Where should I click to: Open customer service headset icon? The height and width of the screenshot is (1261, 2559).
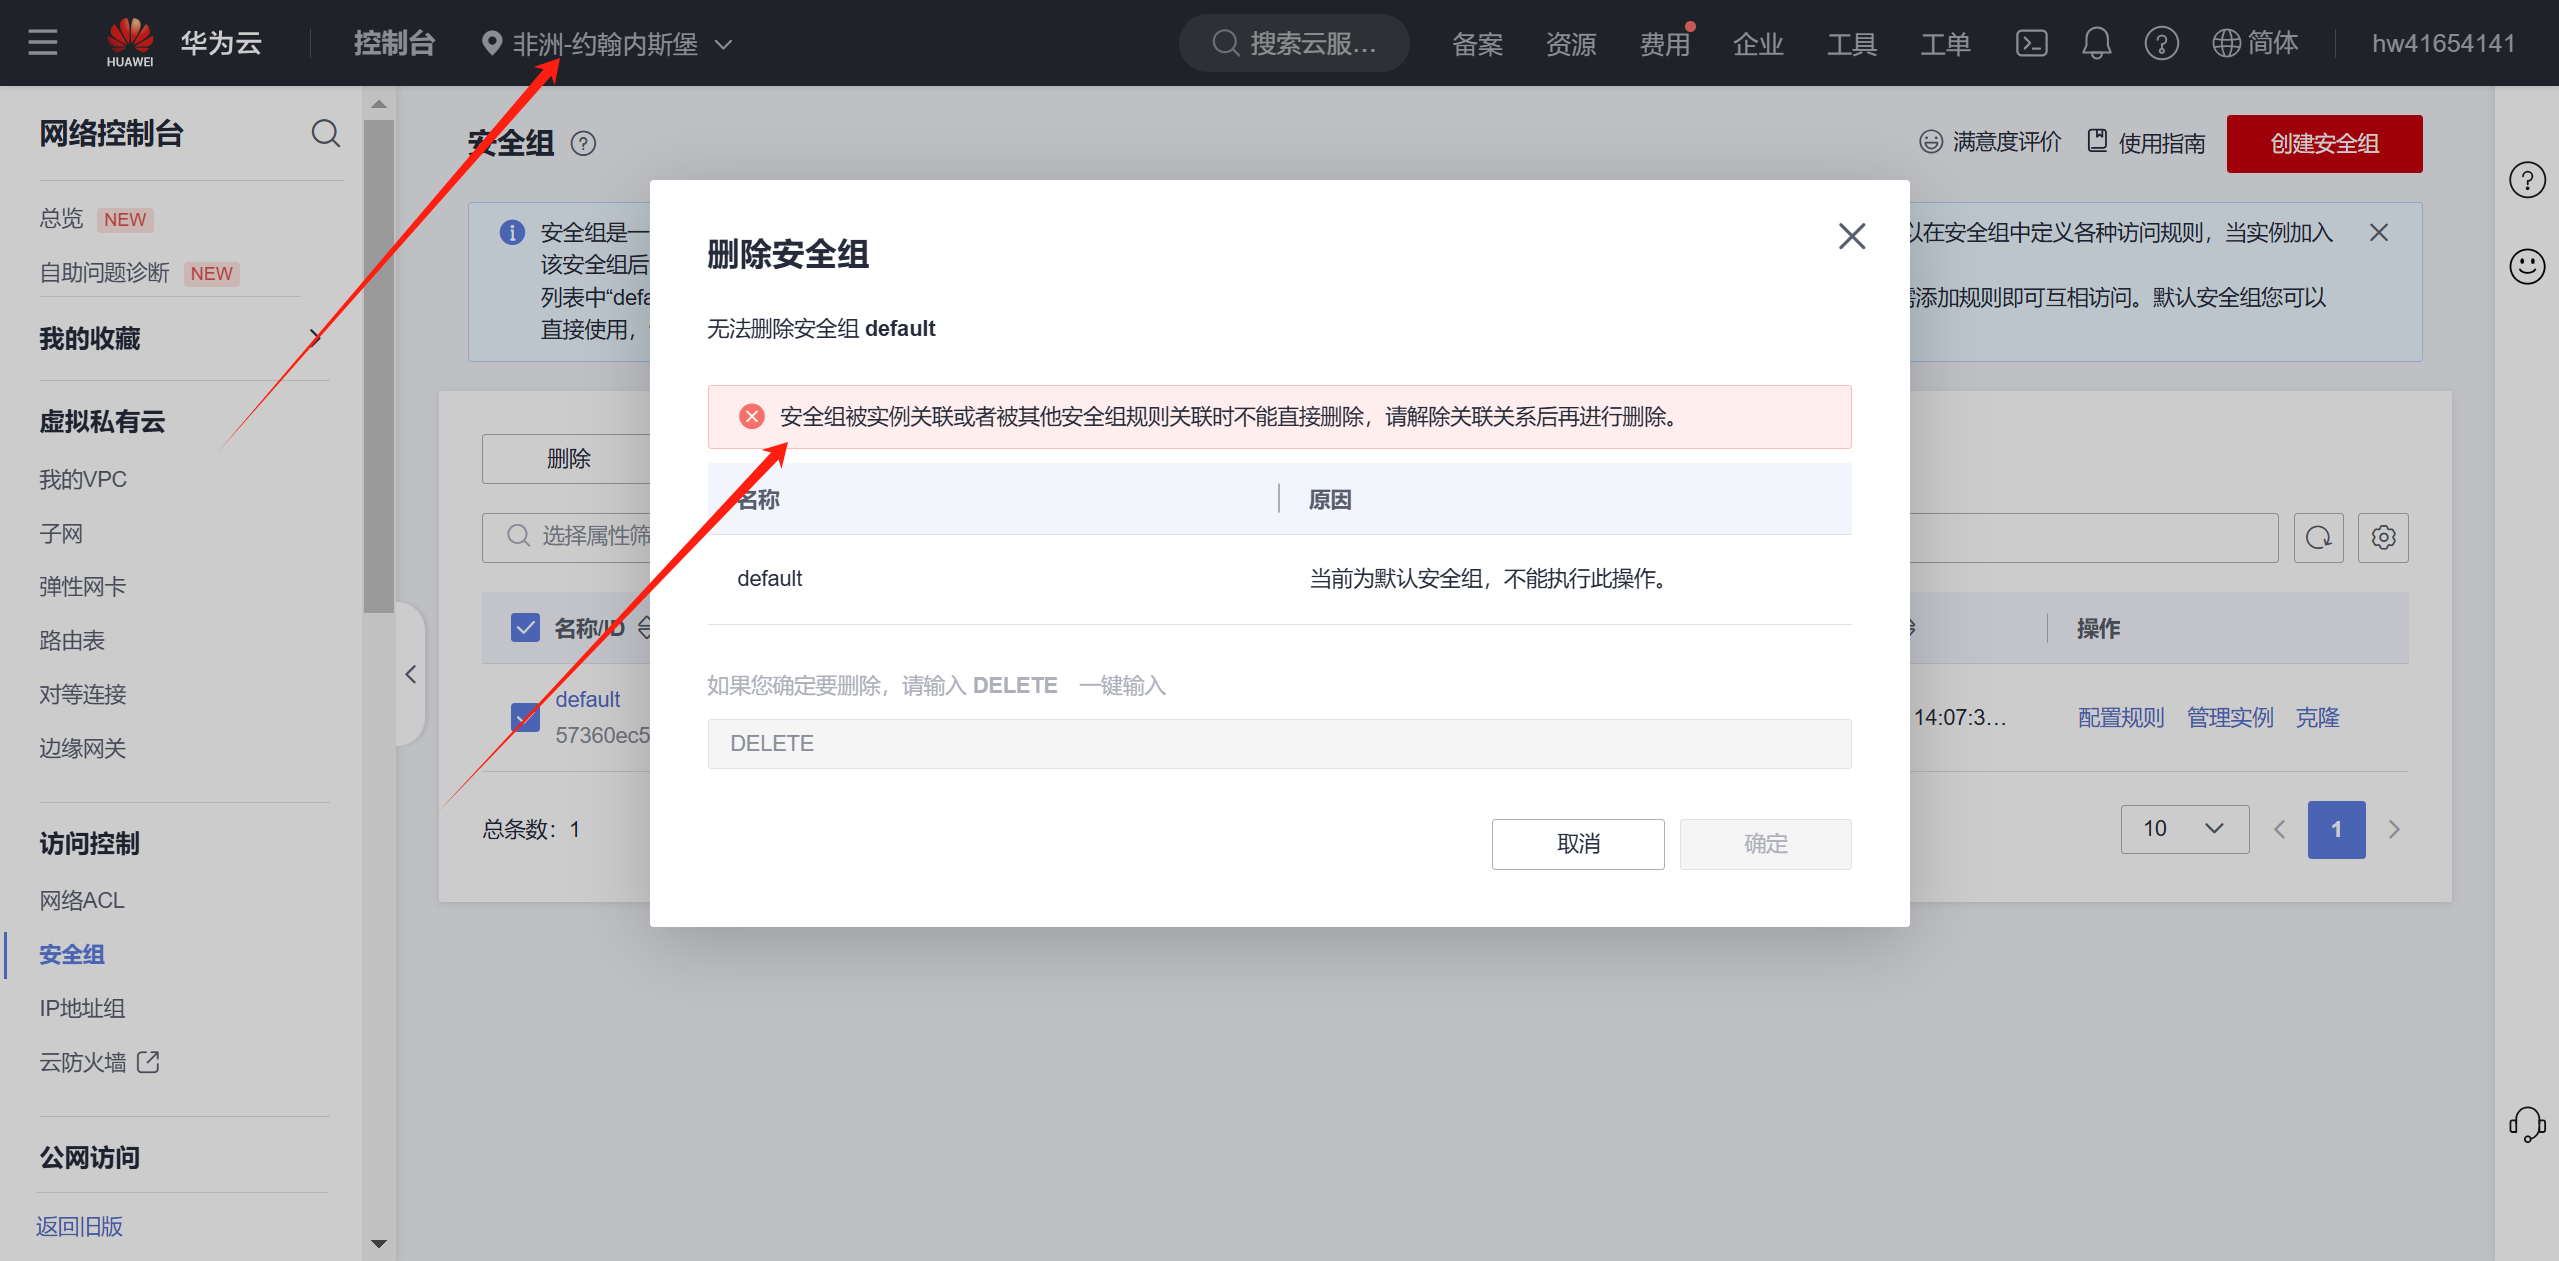point(2526,1124)
